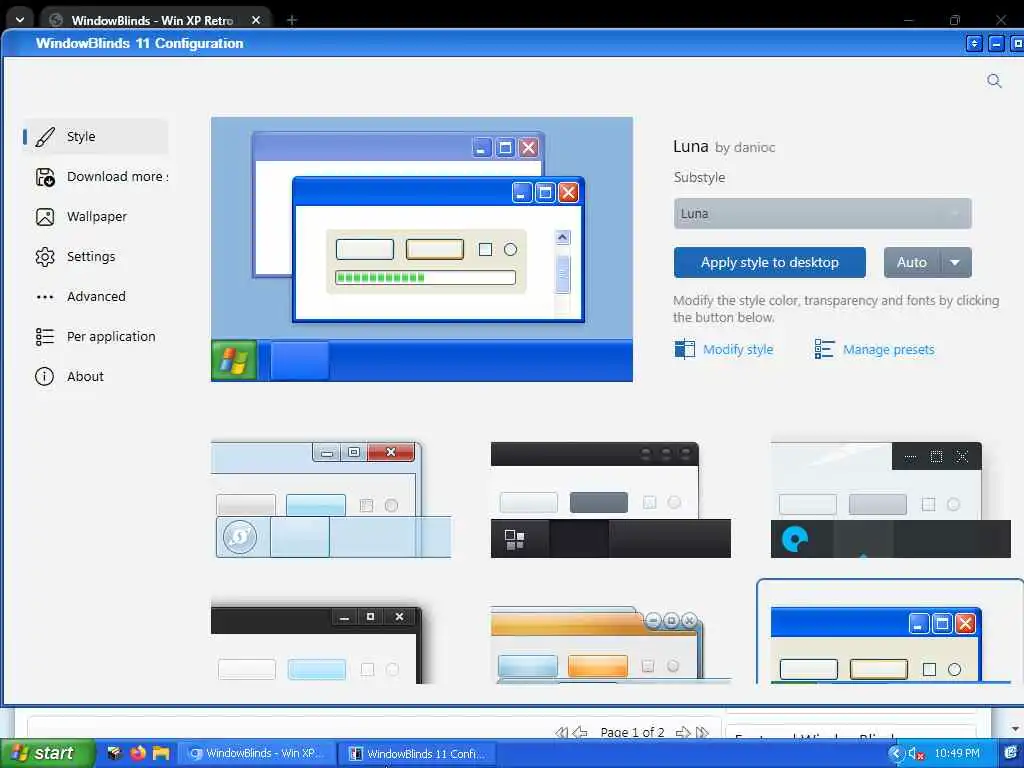Expand the Luna substyle dropdown
The height and width of the screenshot is (768, 1024).
822,214
